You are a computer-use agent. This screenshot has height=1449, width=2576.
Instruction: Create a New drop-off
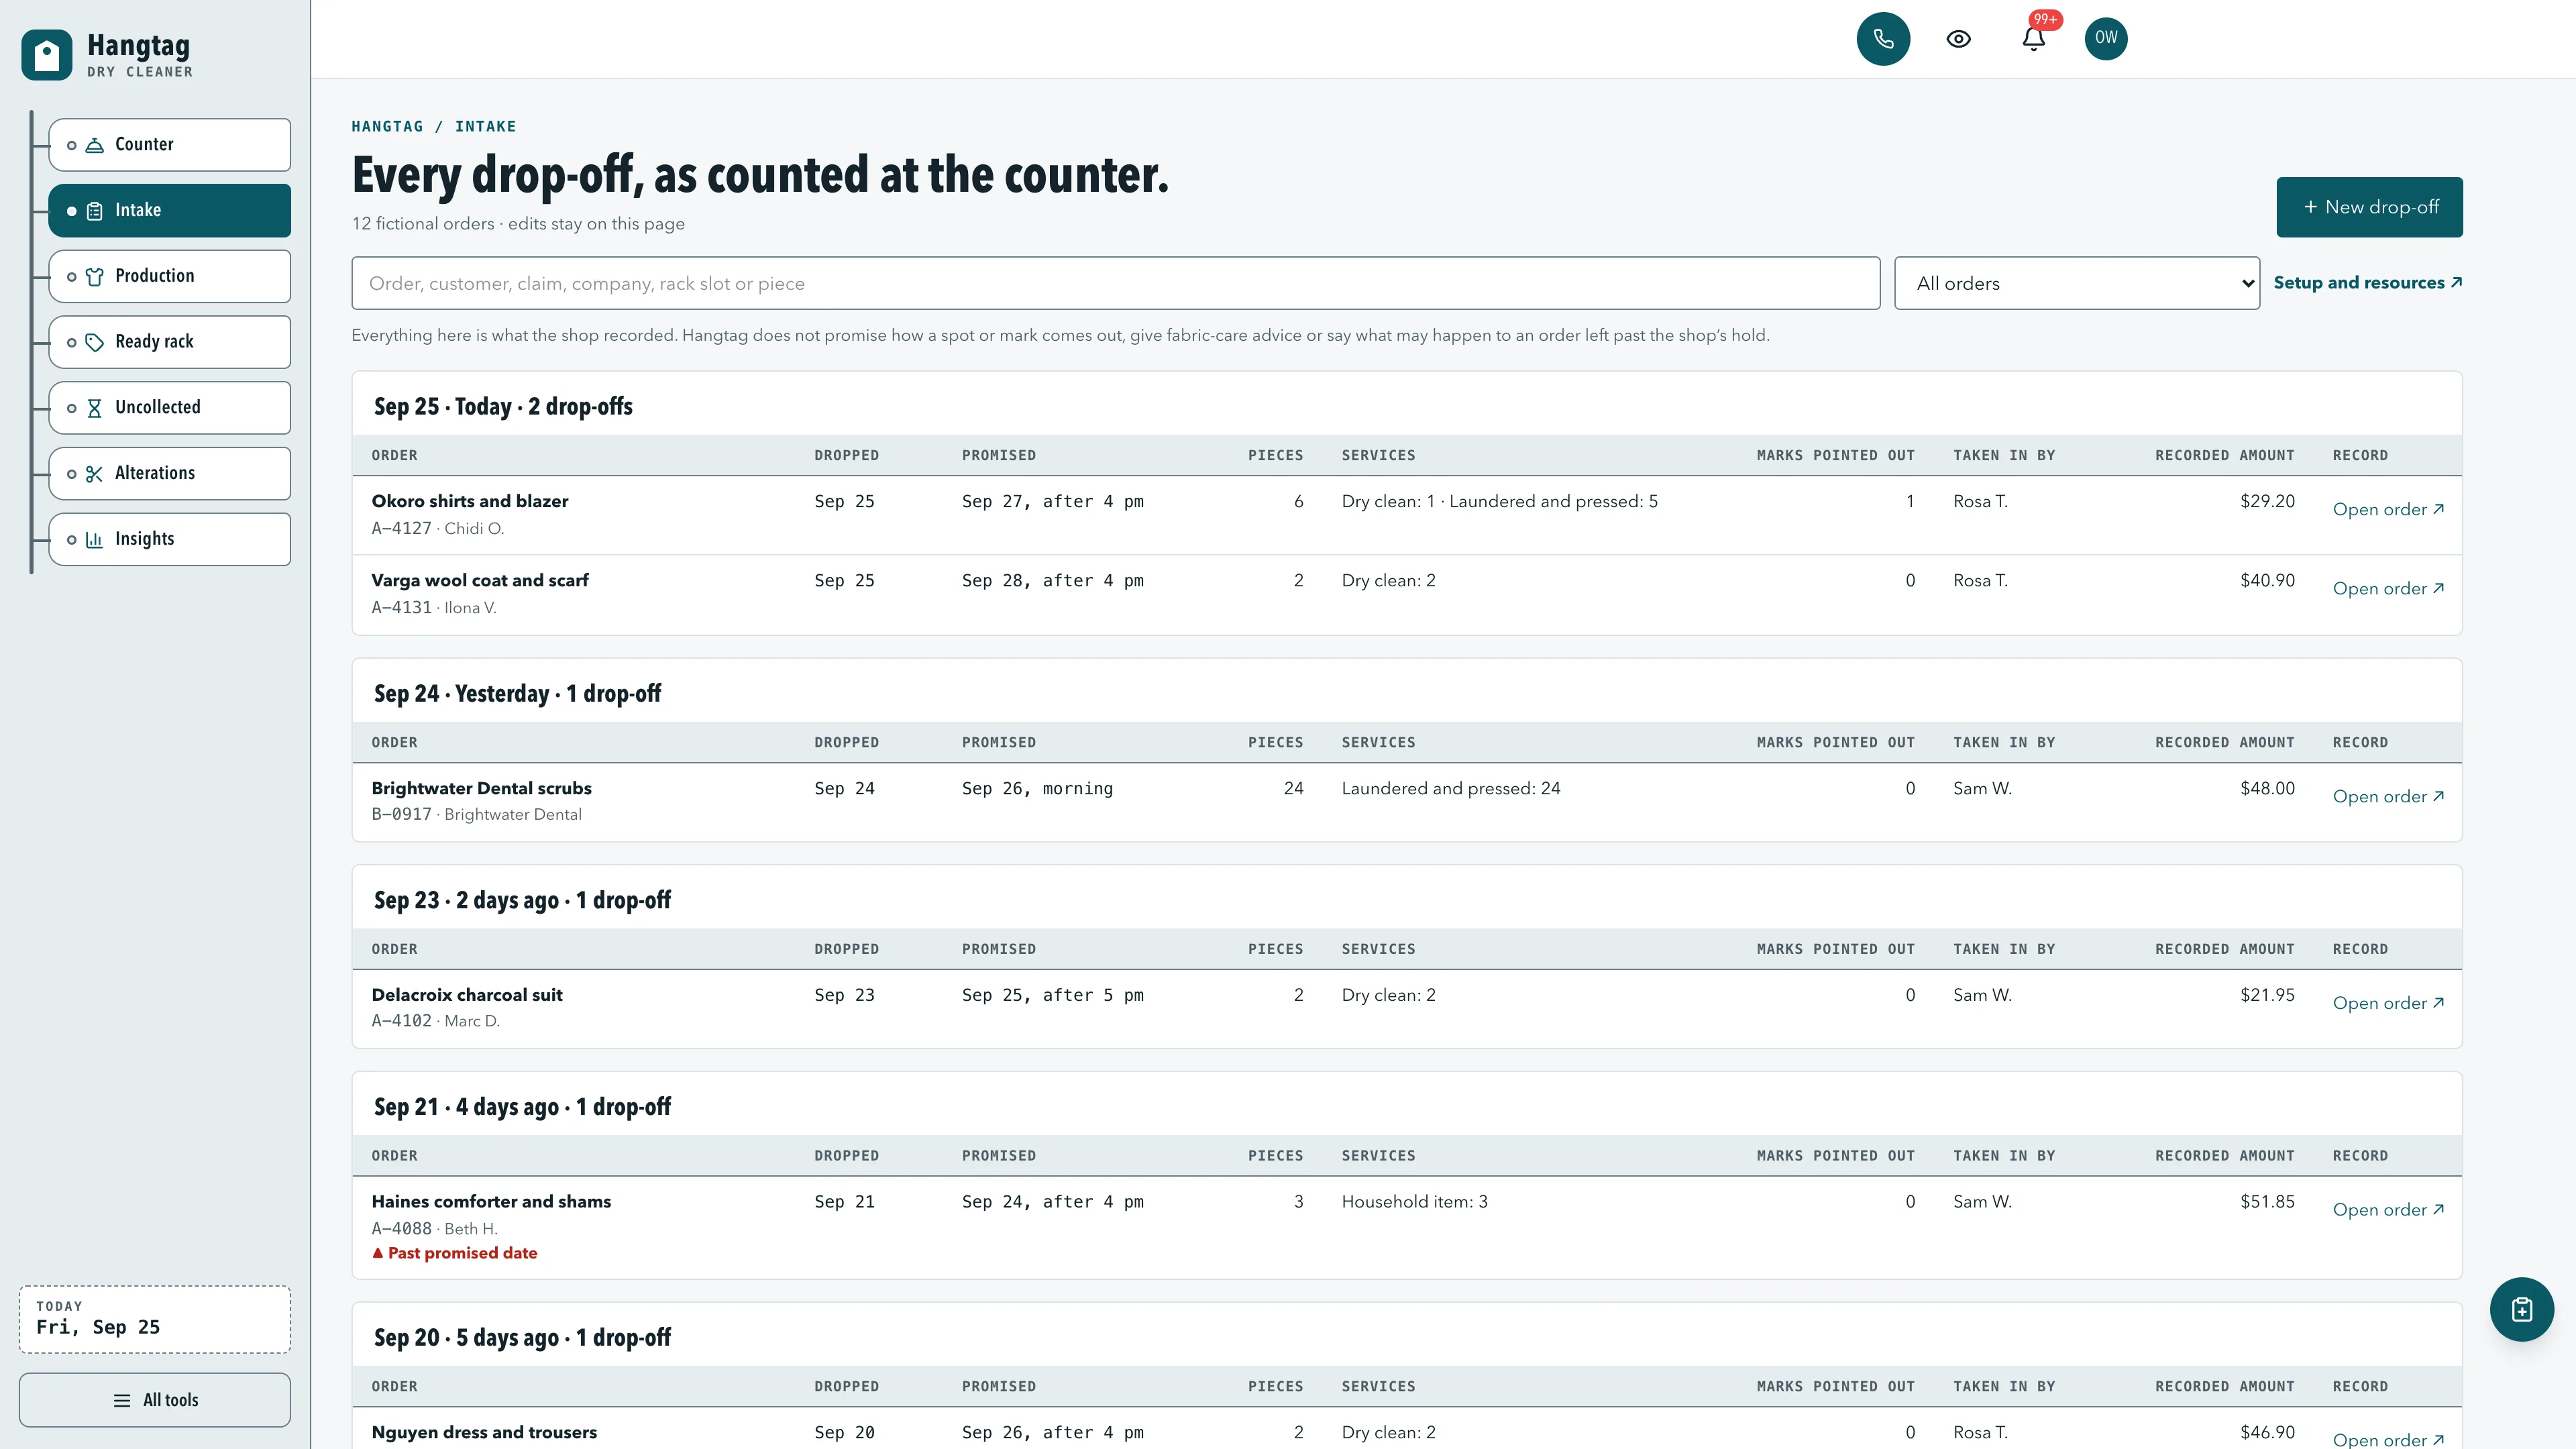[x=2369, y=207]
